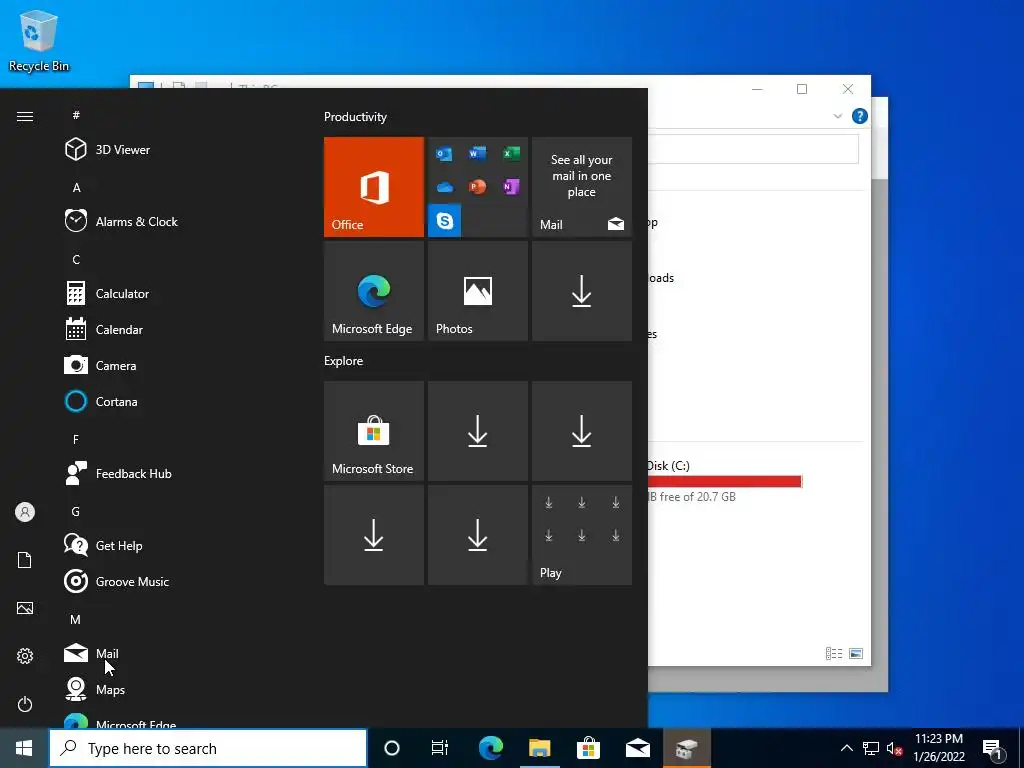This screenshot has height=768, width=1024.
Task: Switch File Explorer to large icons view
Action: (856, 653)
